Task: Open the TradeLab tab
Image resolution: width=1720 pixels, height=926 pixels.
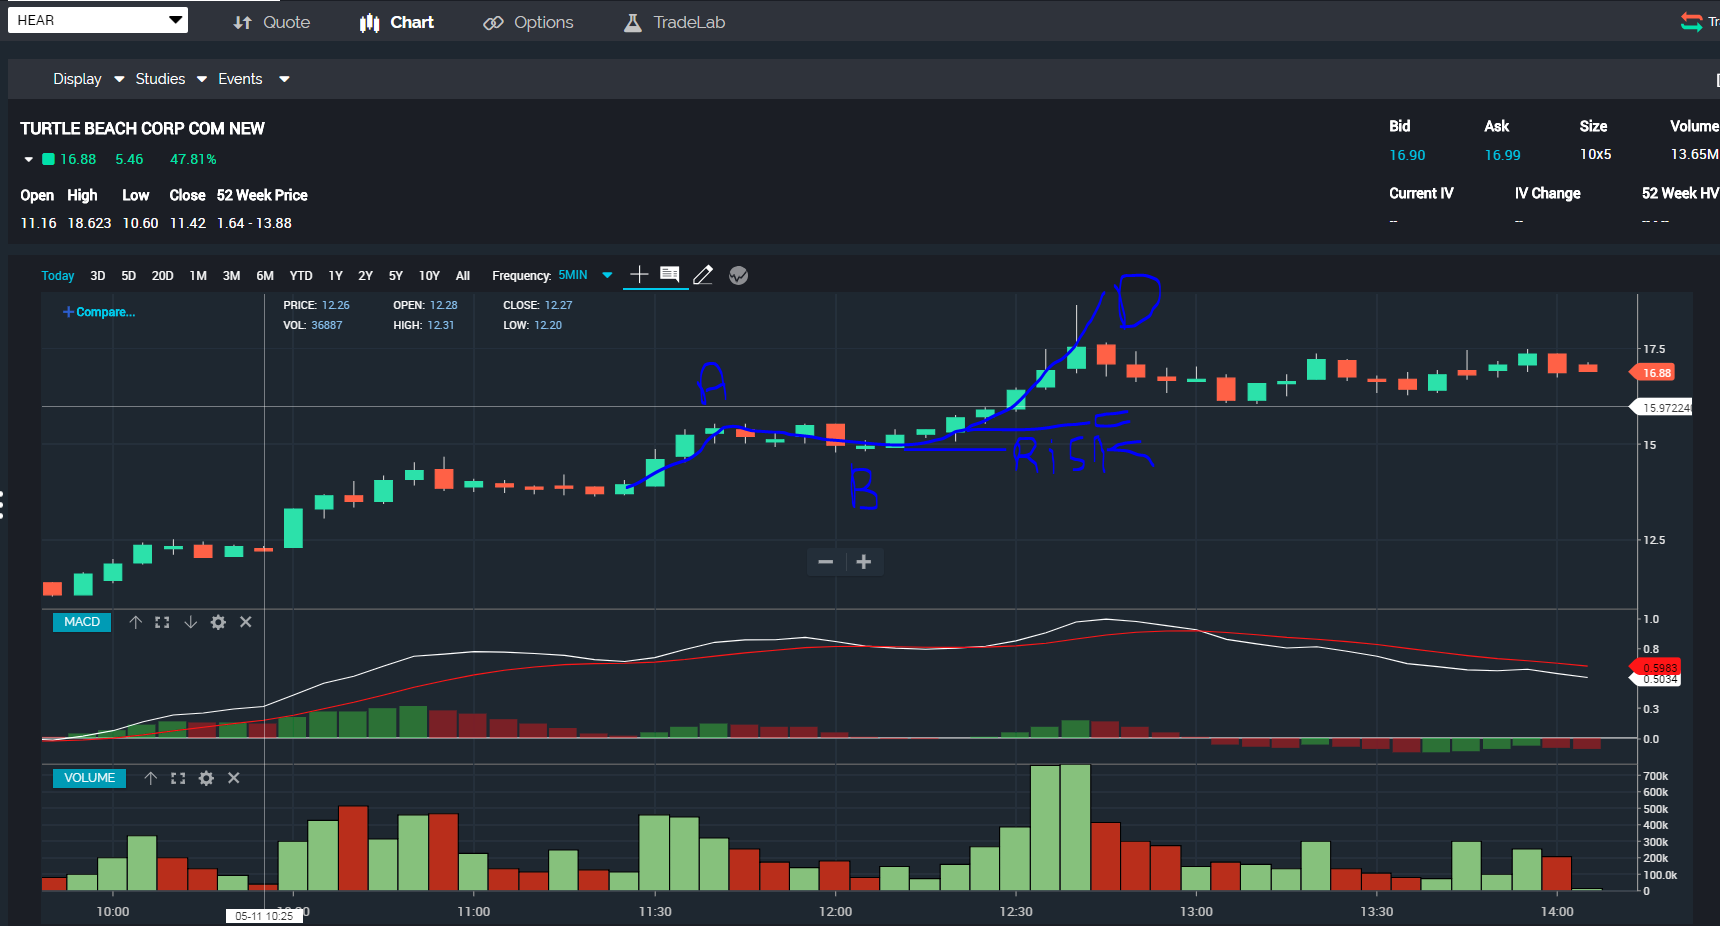Action: [675, 22]
